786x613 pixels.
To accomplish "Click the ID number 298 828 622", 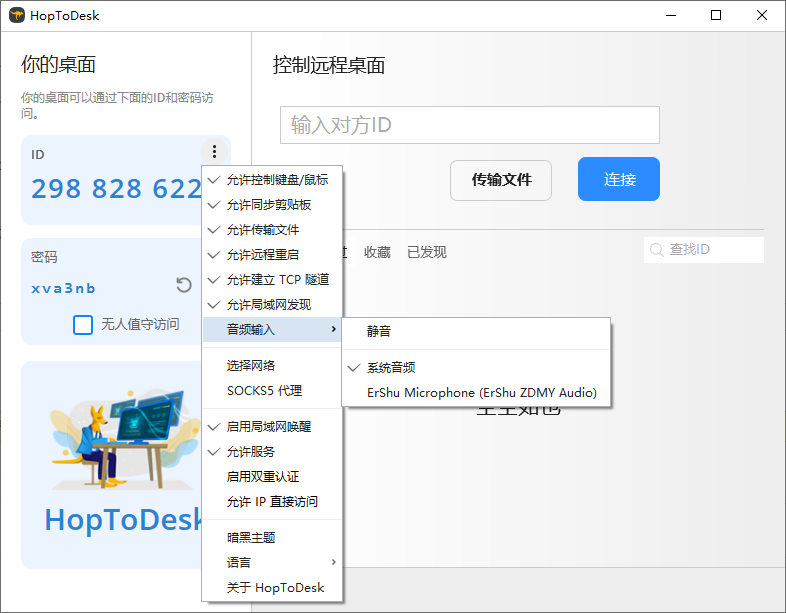I will (116, 189).
